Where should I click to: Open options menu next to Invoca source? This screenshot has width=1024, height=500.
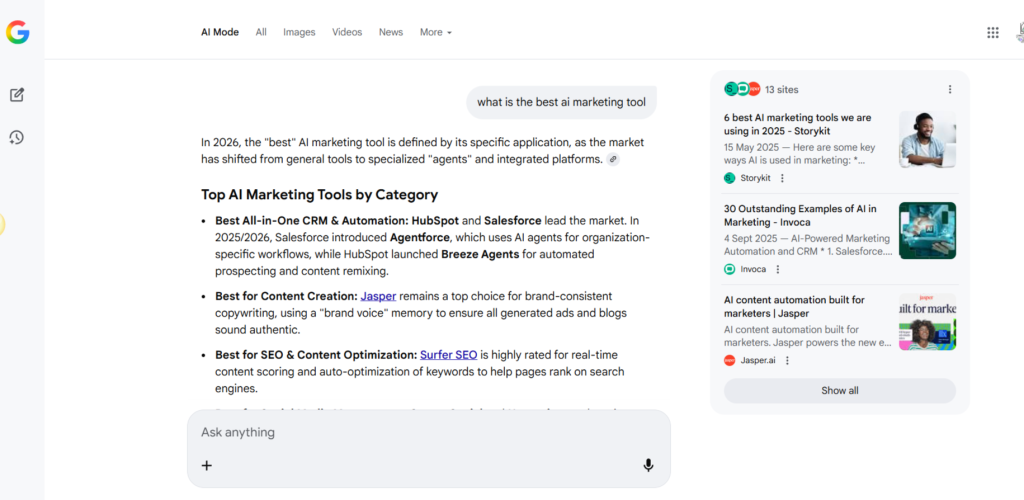(x=777, y=269)
